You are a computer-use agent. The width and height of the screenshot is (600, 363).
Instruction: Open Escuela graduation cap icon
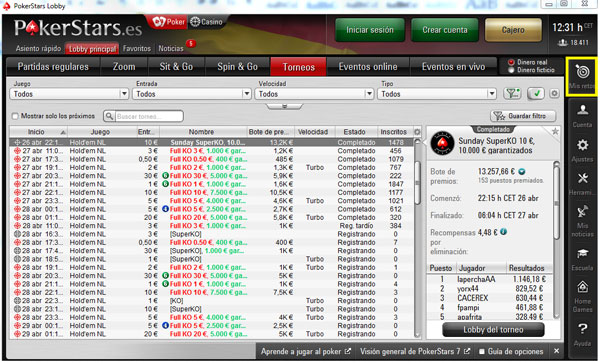tap(582, 254)
